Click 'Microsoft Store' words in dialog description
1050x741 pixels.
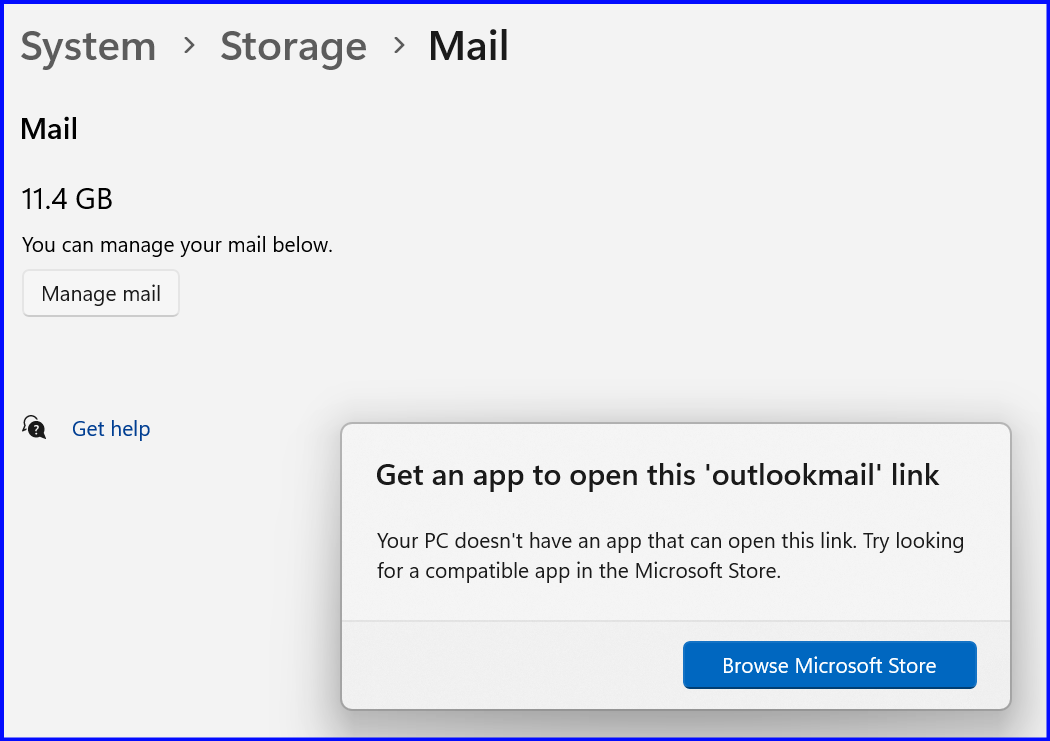[x=706, y=571]
